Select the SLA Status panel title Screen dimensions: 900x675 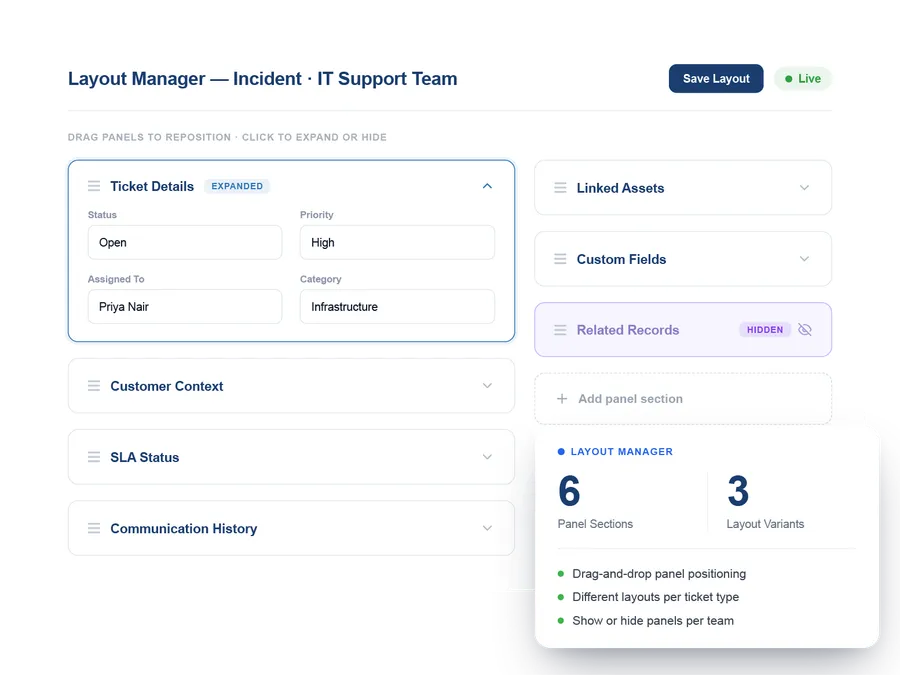tap(145, 457)
